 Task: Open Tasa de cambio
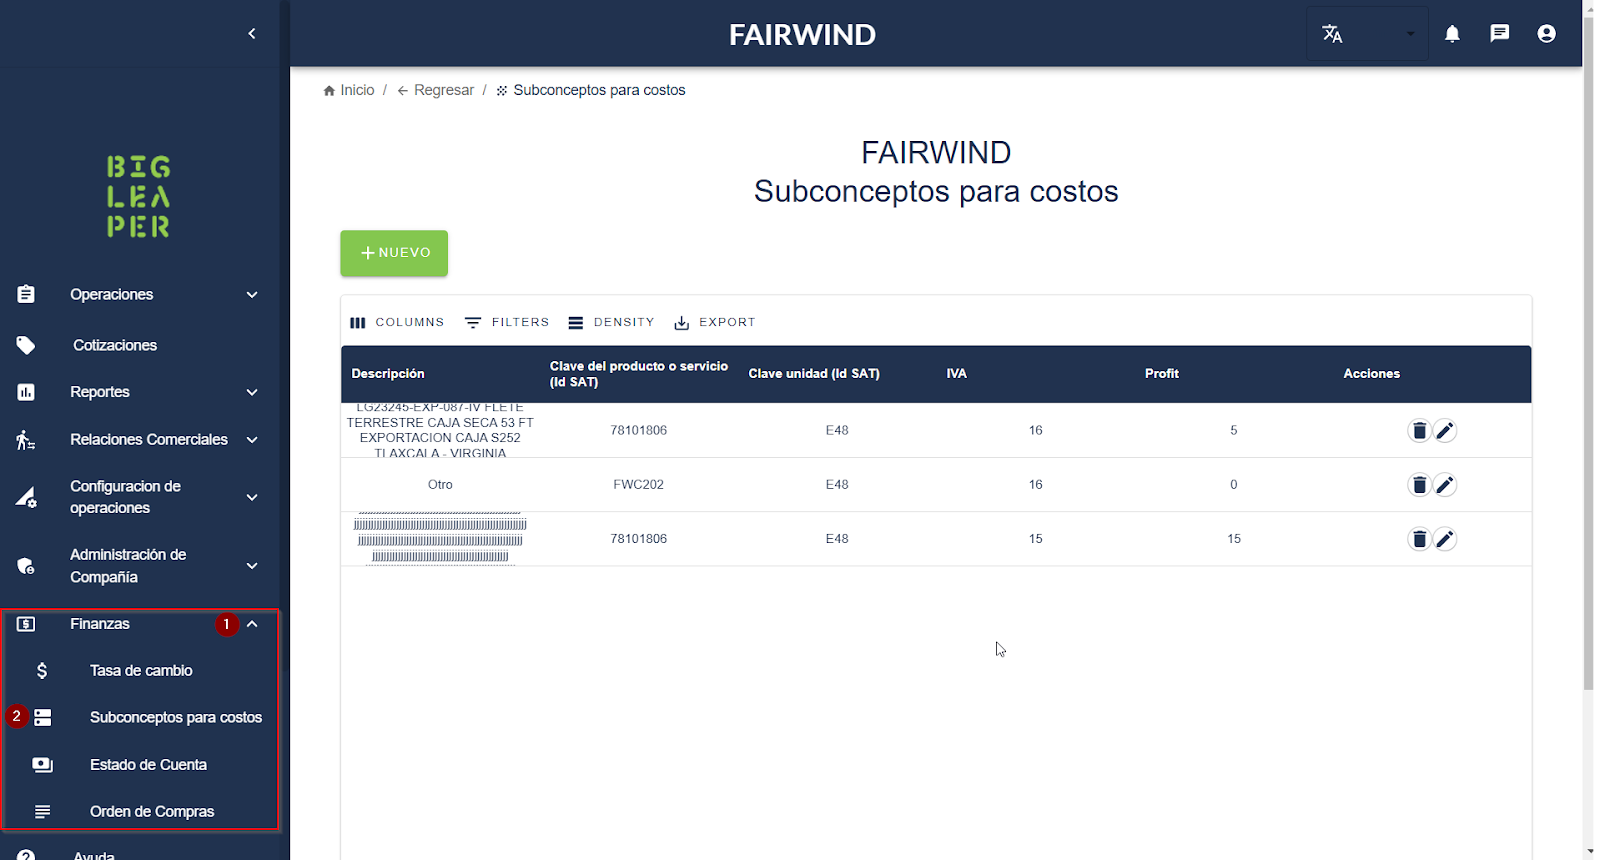coord(141,671)
